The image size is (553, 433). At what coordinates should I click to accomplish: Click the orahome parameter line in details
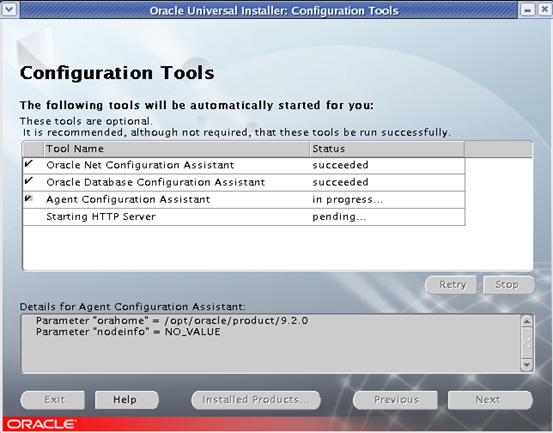(x=172, y=321)
